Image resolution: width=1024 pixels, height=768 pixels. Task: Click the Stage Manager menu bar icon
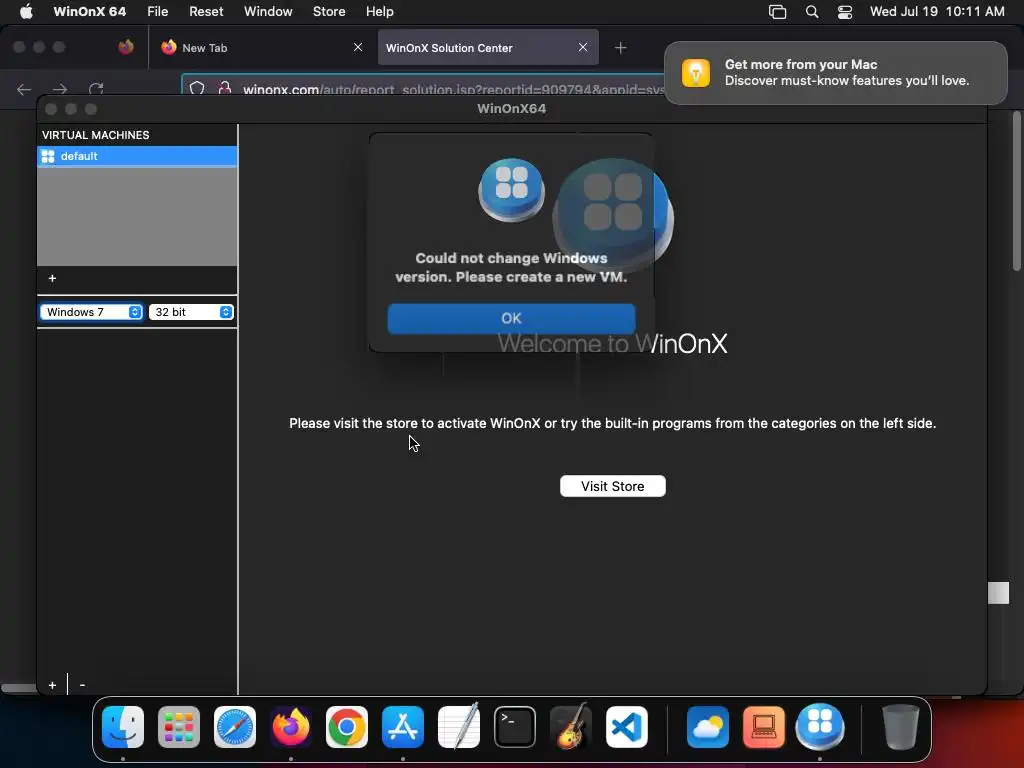777,12
